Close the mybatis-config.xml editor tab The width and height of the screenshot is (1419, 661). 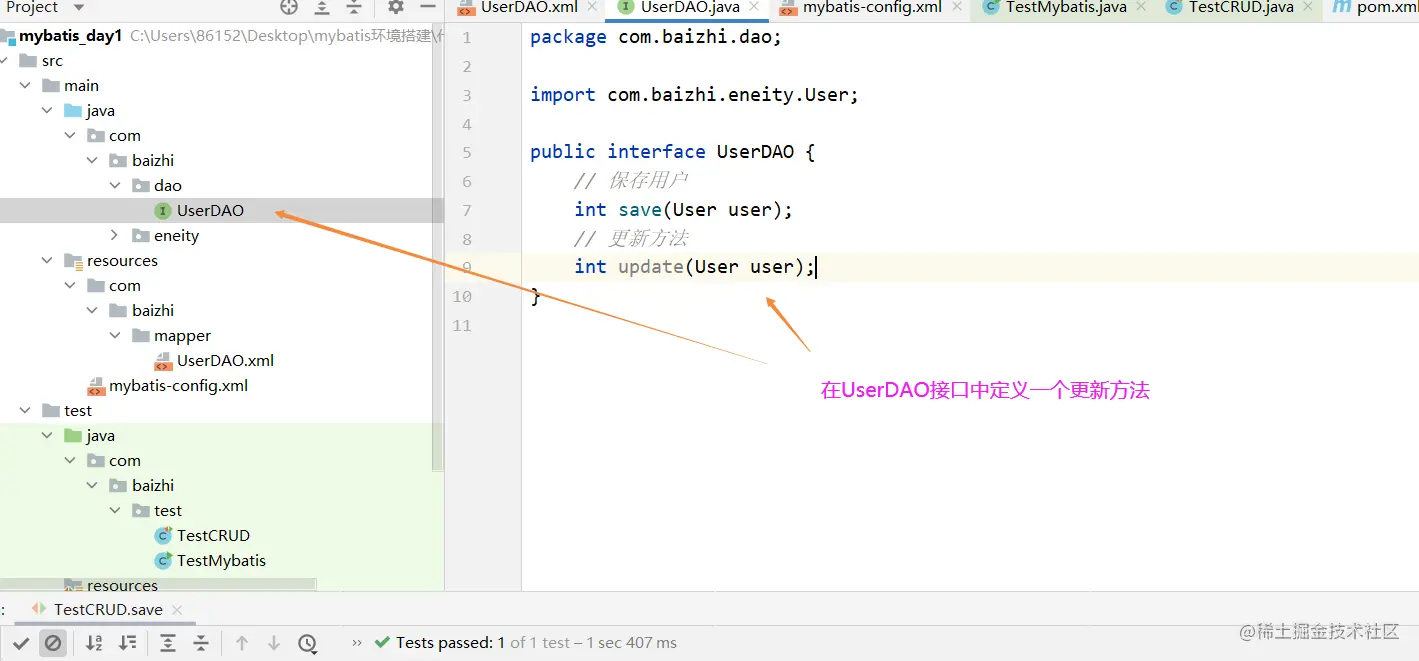956,7
